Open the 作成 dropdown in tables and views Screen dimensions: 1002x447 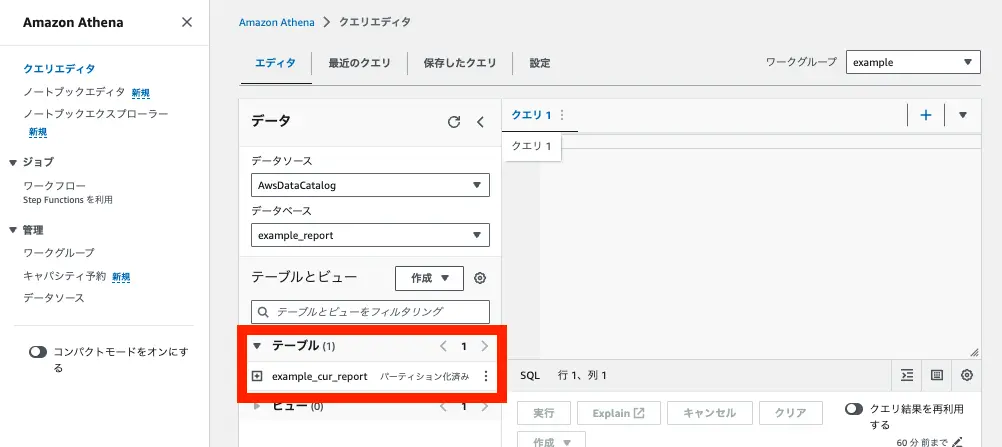pyautogui.click(x=429, y=278)
